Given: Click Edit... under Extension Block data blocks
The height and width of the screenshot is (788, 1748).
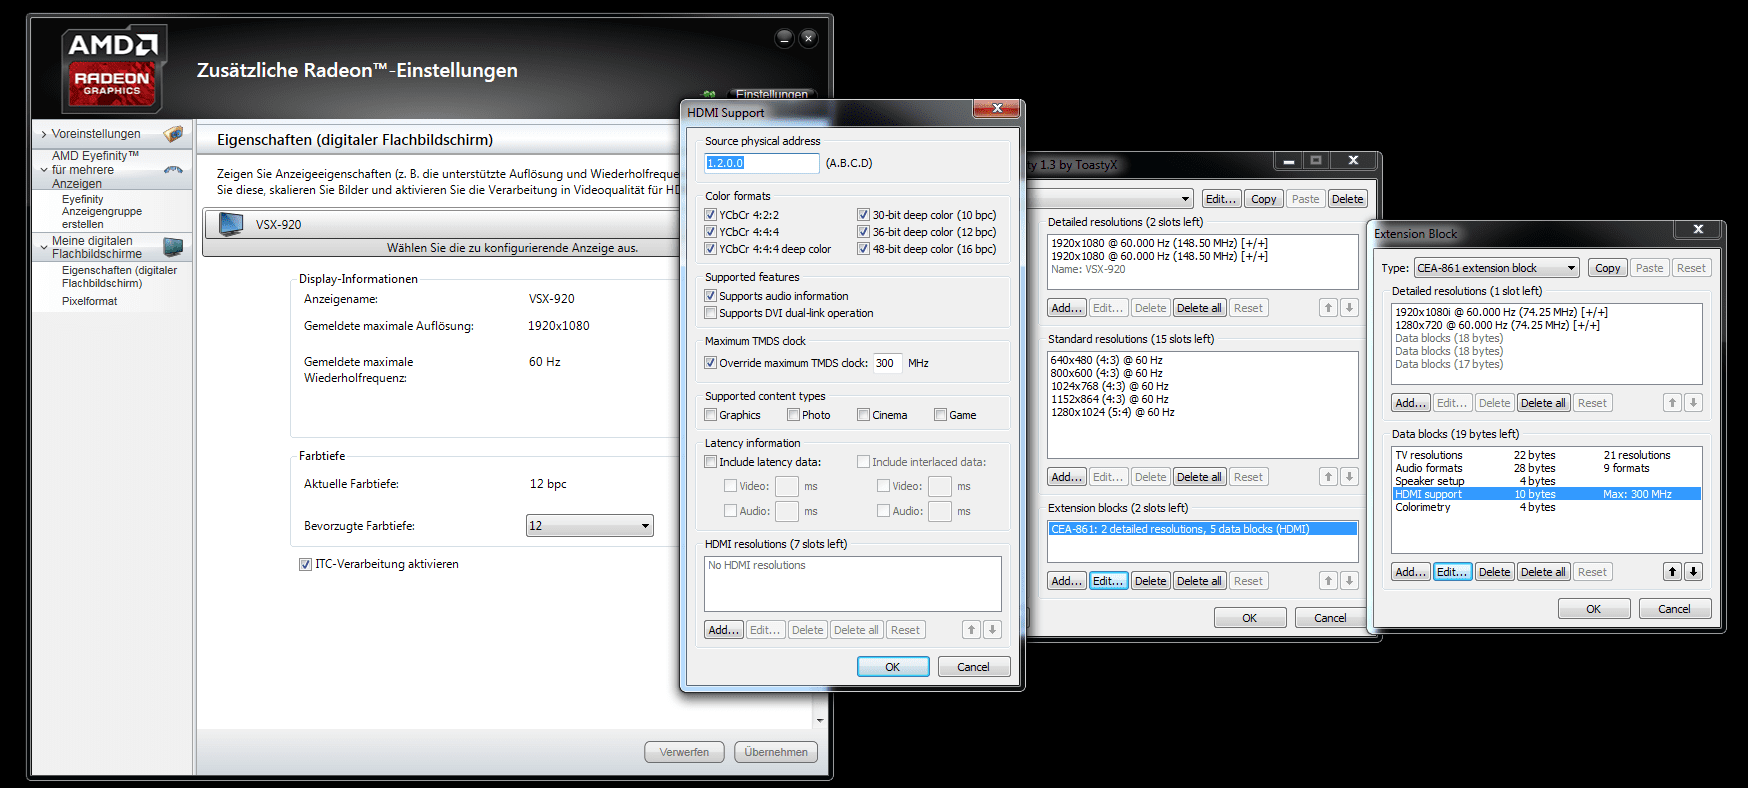Looking at the screenshot, I should point(1453,572).
